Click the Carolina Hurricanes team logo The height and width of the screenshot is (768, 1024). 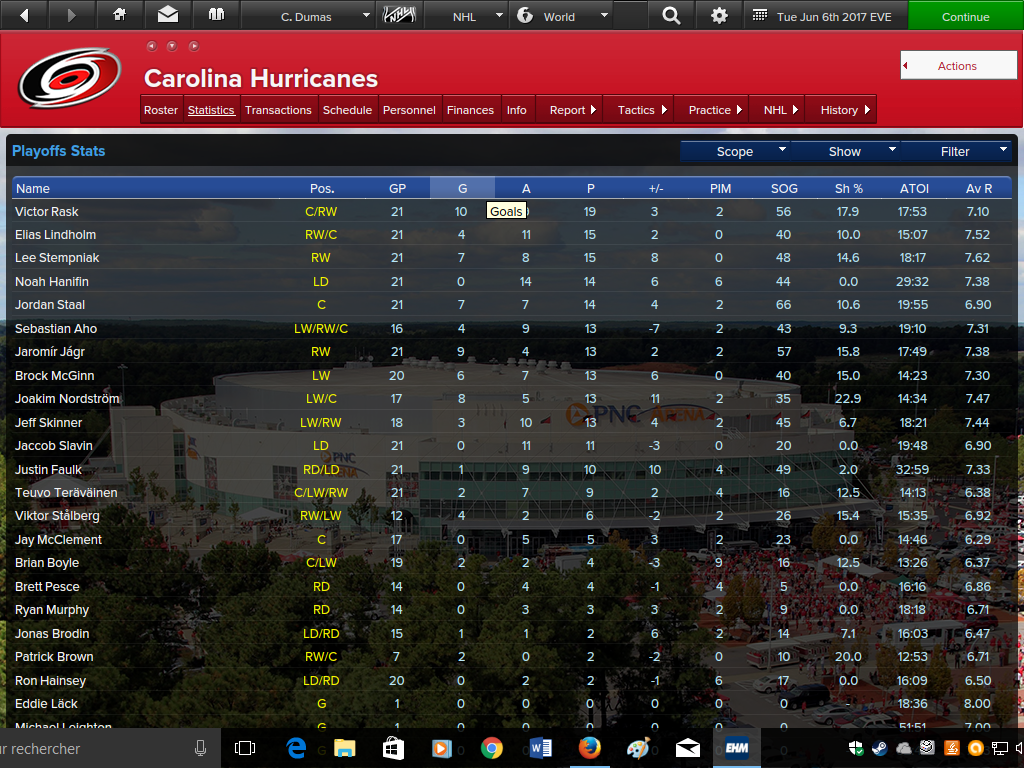point(70,78)
